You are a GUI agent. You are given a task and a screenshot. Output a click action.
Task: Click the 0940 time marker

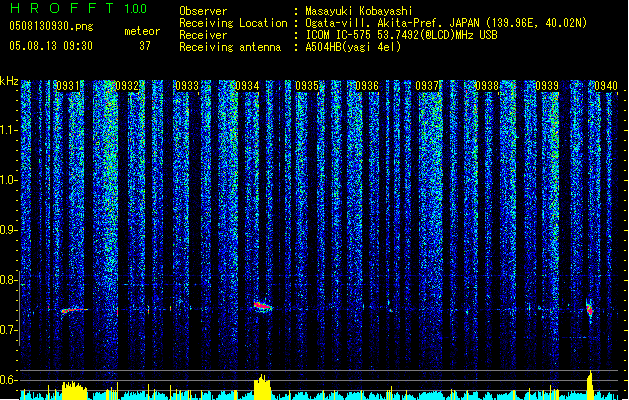tap(606, 86)
